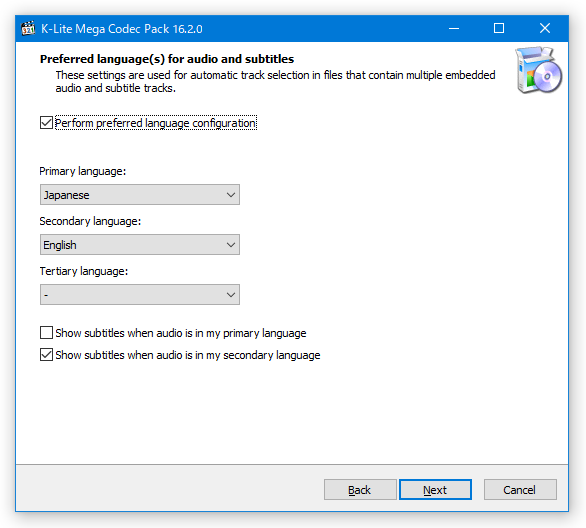Click the installer box and disc icon

click(x=538, y=70)
